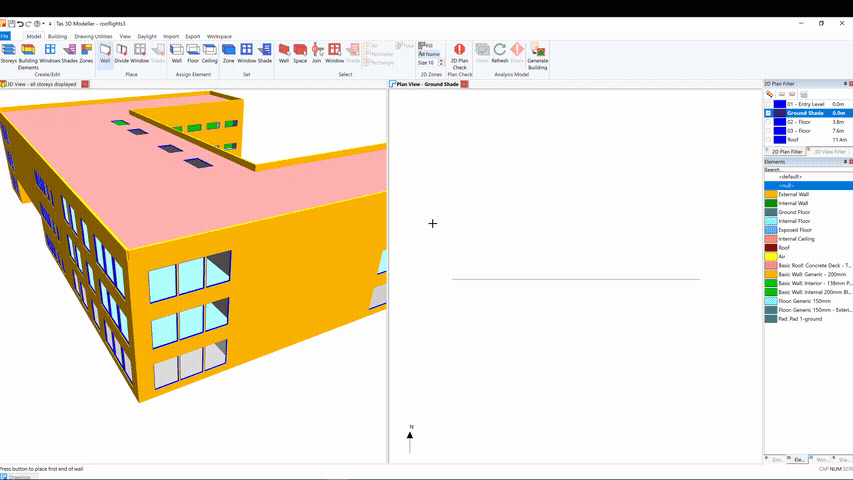This screenshot has height=480, width=853.
Task: Click the Set Shade icon
Action: click(x=265, y=50)
